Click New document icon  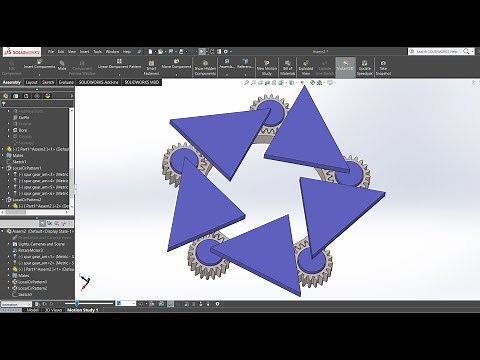click(150, 52)
